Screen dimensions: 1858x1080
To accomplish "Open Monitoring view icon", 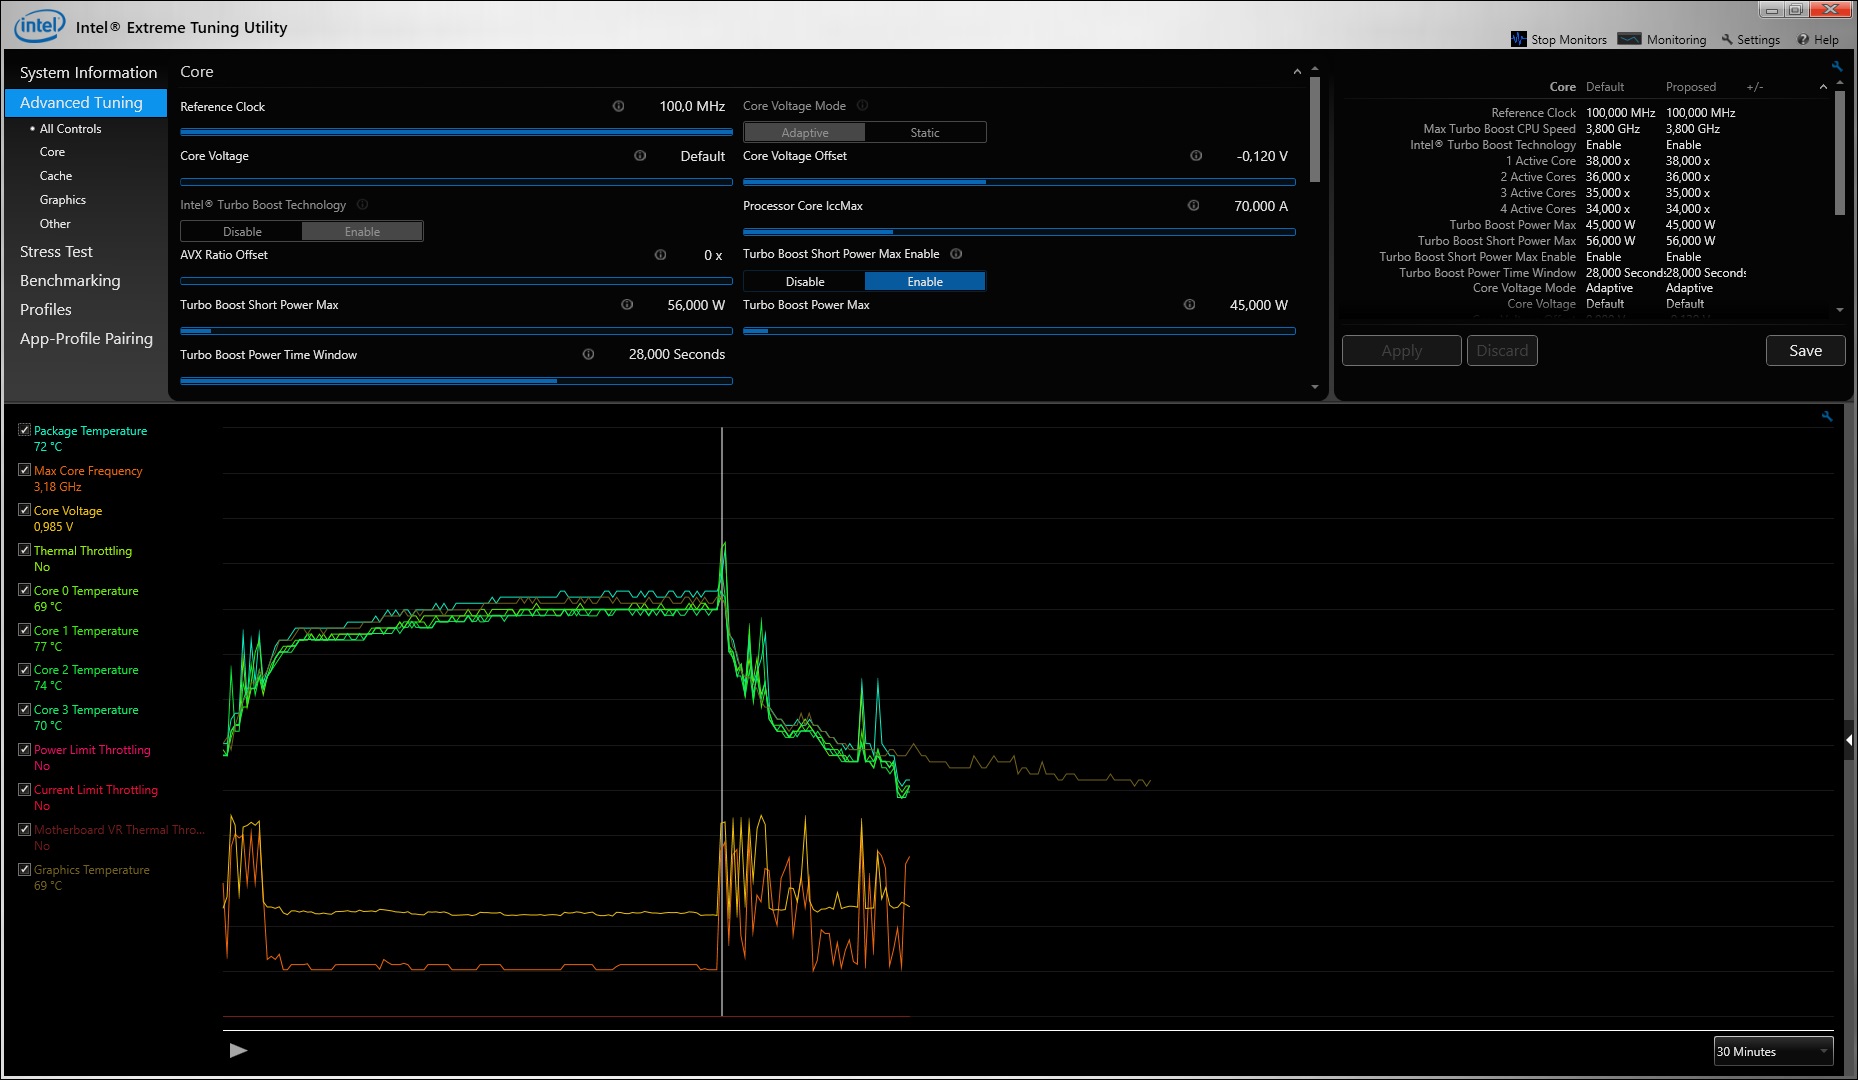I will click(1630, 39).
